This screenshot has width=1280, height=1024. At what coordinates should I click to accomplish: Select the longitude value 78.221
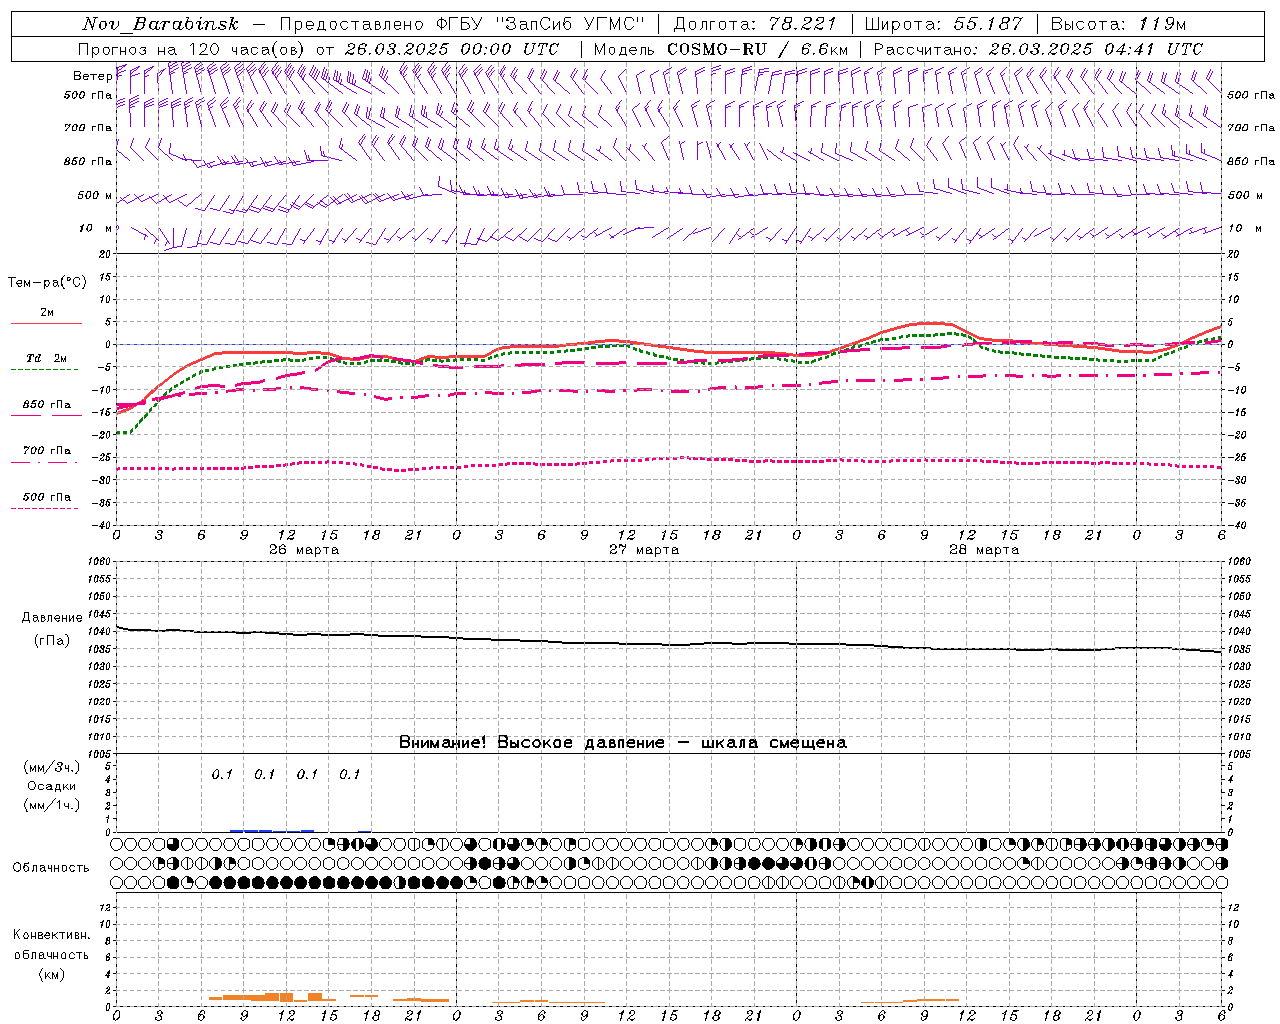click(x=803, y=24)
